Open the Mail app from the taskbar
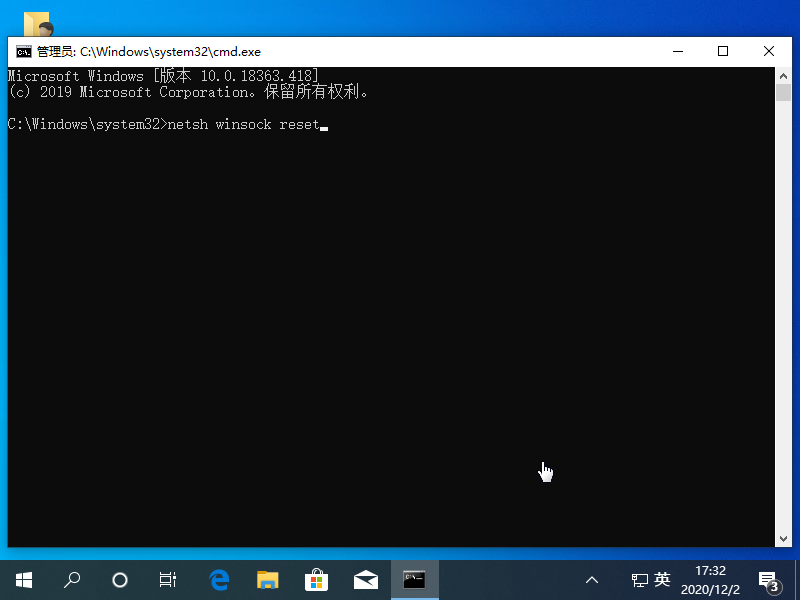 click(366, 580)
